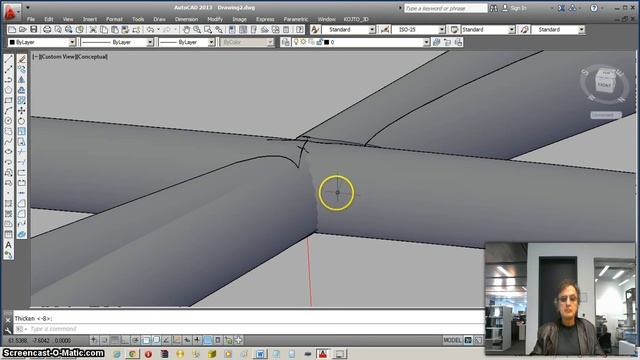640x360 pixels.
Task: Open the File menu
Action: (31, 19)
